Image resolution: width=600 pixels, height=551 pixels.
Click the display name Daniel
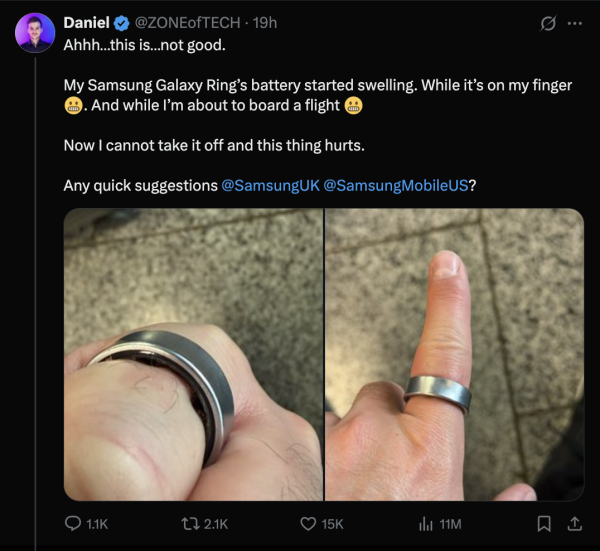(x=87, y=23)
